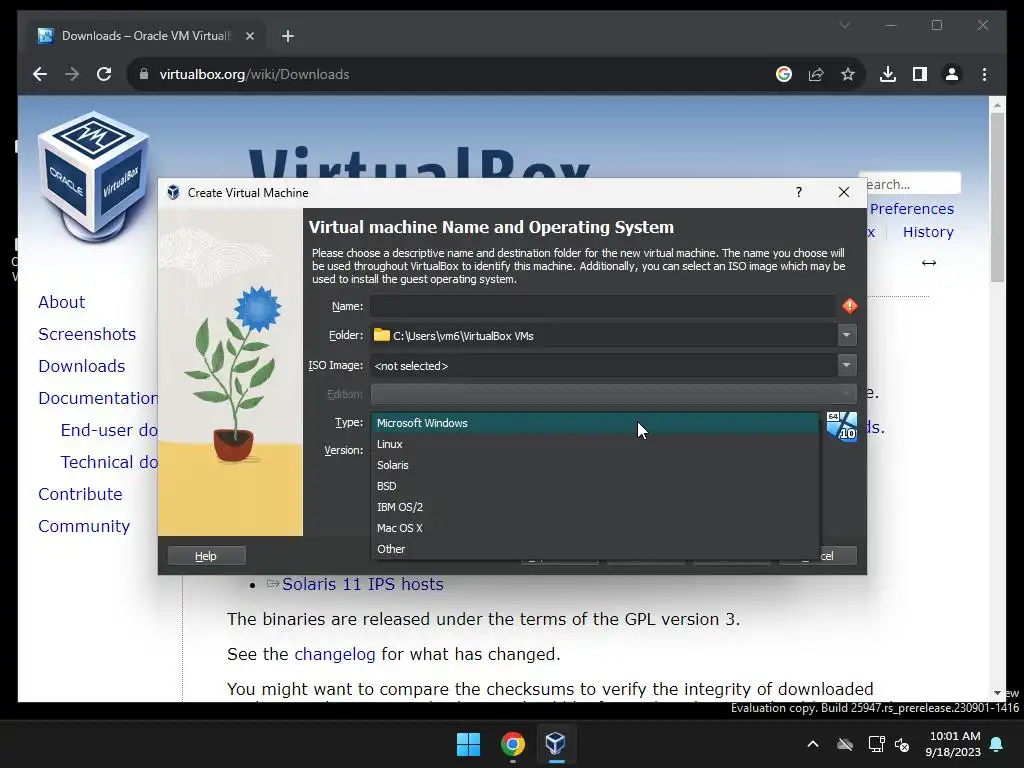
Task: Open Solaris 11 IPS hosts link
Action: coord(362,584)
